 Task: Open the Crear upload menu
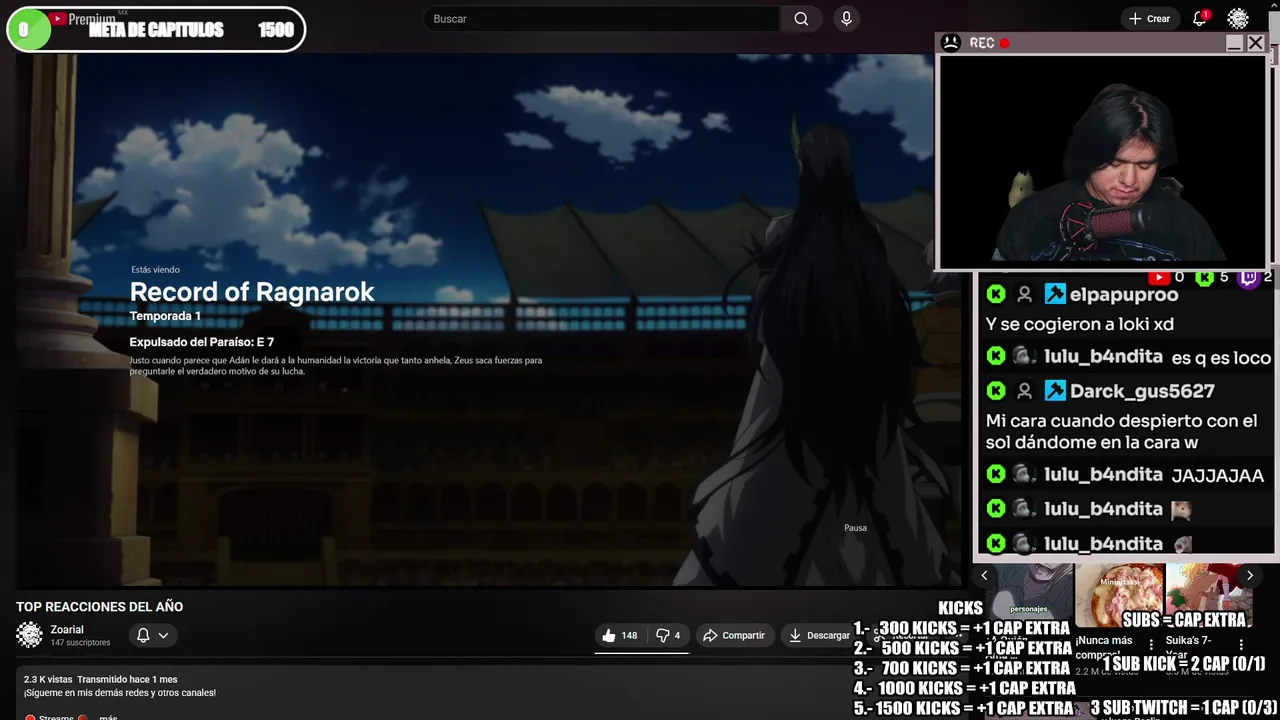tap(1149, 19)
